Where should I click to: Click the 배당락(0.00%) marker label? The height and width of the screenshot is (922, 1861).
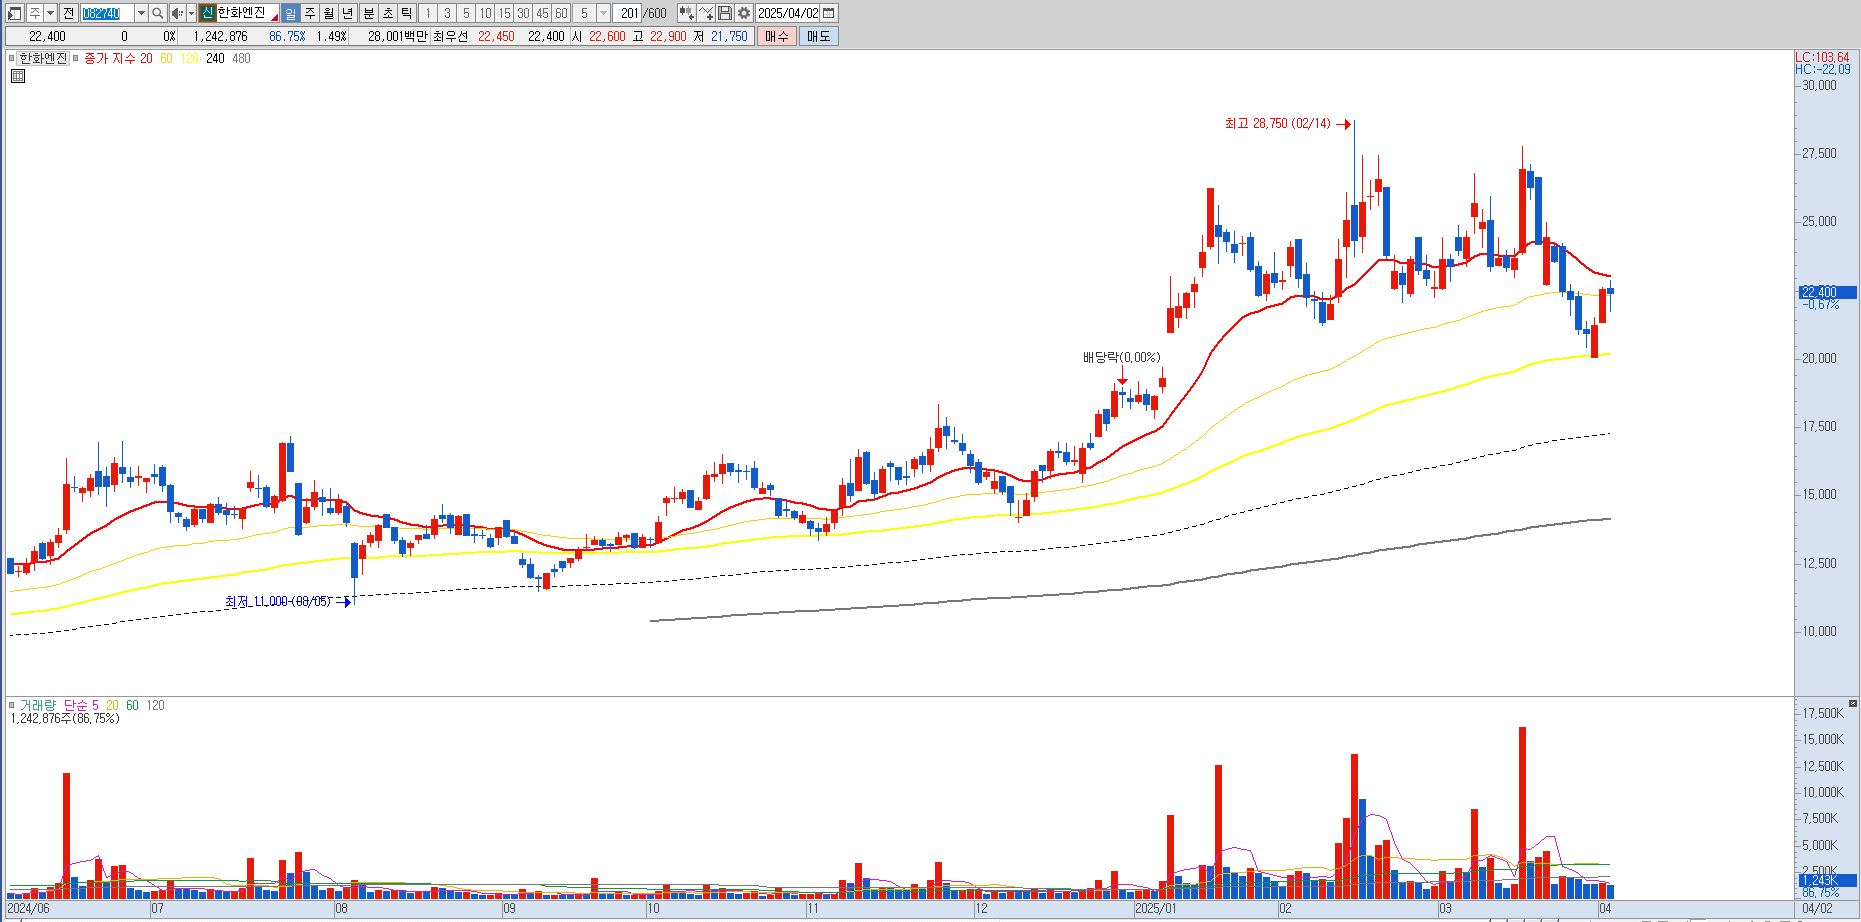coord(1121,357)
